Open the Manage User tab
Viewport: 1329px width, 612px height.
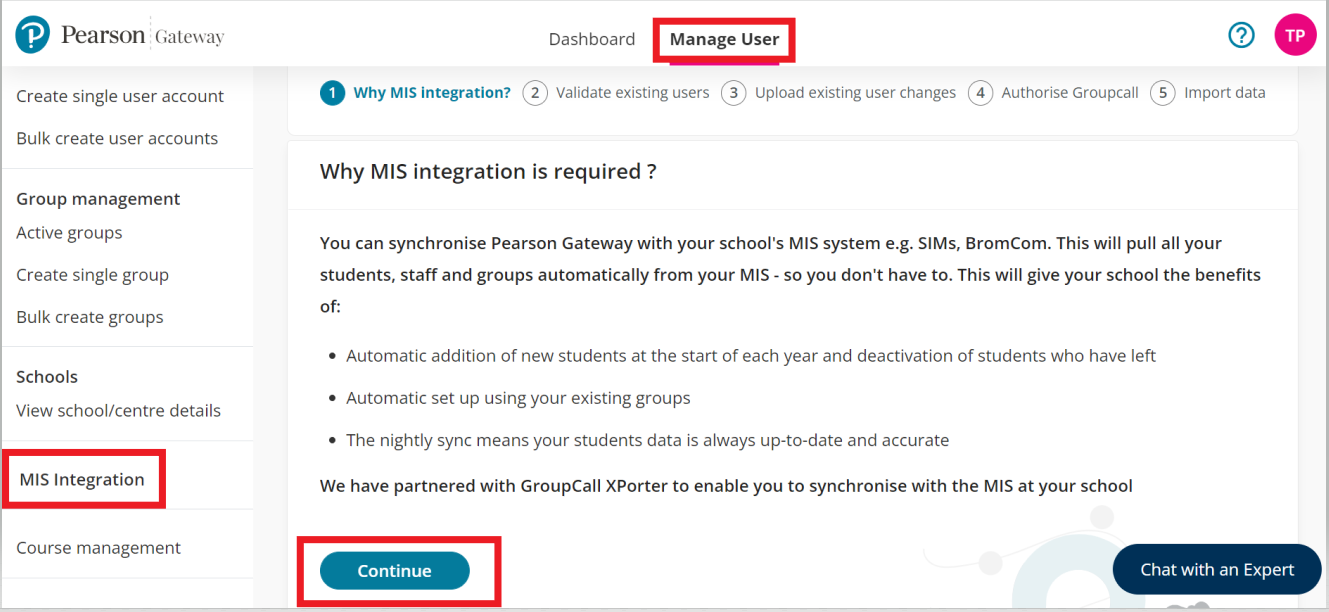(x=724, y=39)
